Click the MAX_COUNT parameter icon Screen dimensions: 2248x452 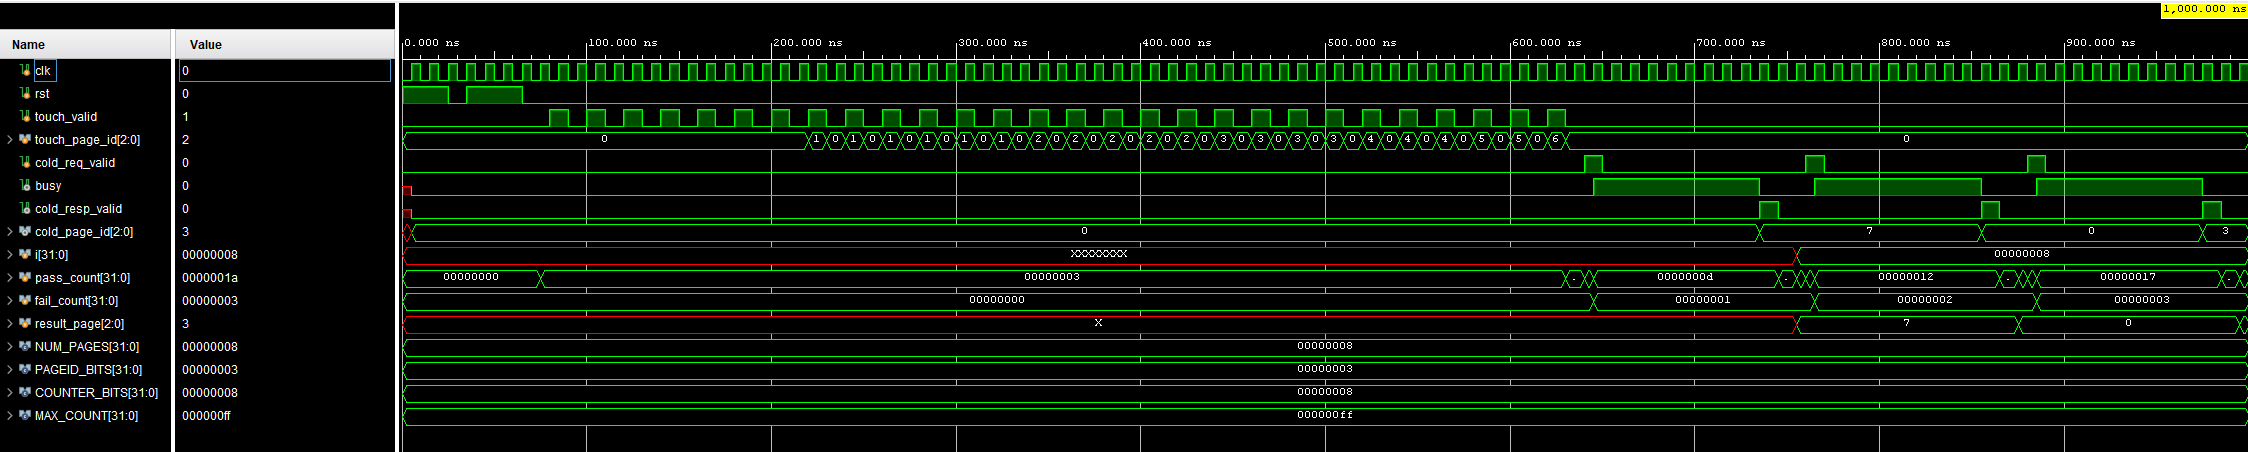pyautogui.click(x=25, y=415)
